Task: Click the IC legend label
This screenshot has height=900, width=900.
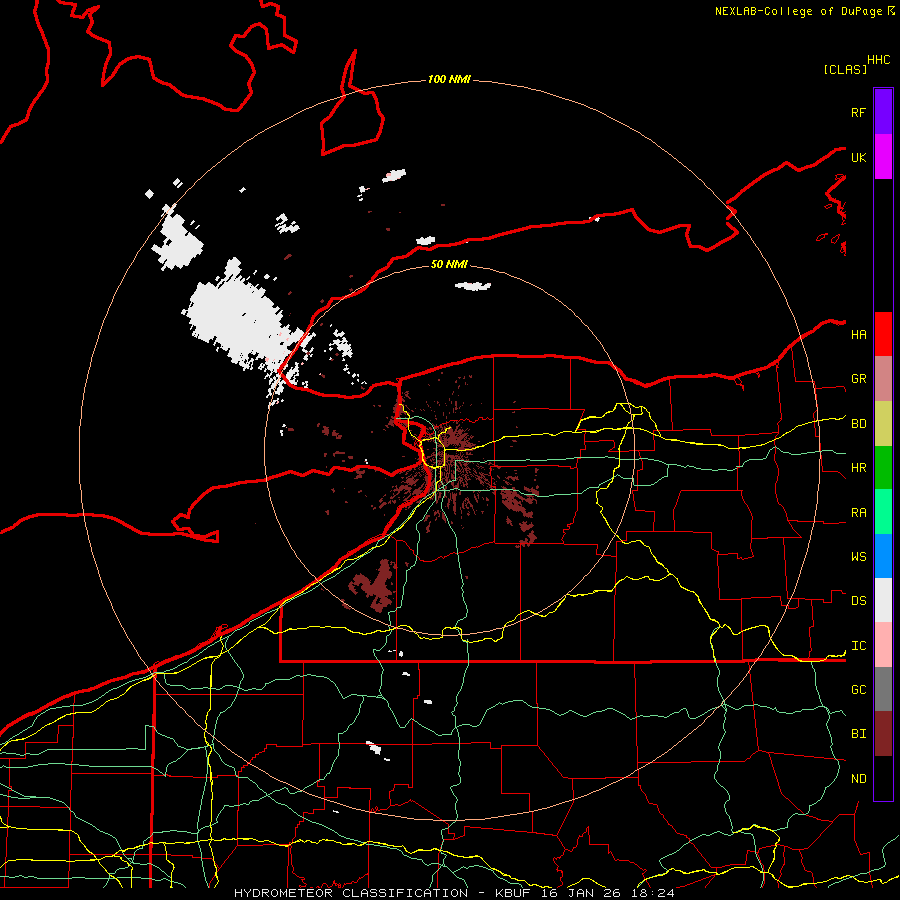Action: 858,646
